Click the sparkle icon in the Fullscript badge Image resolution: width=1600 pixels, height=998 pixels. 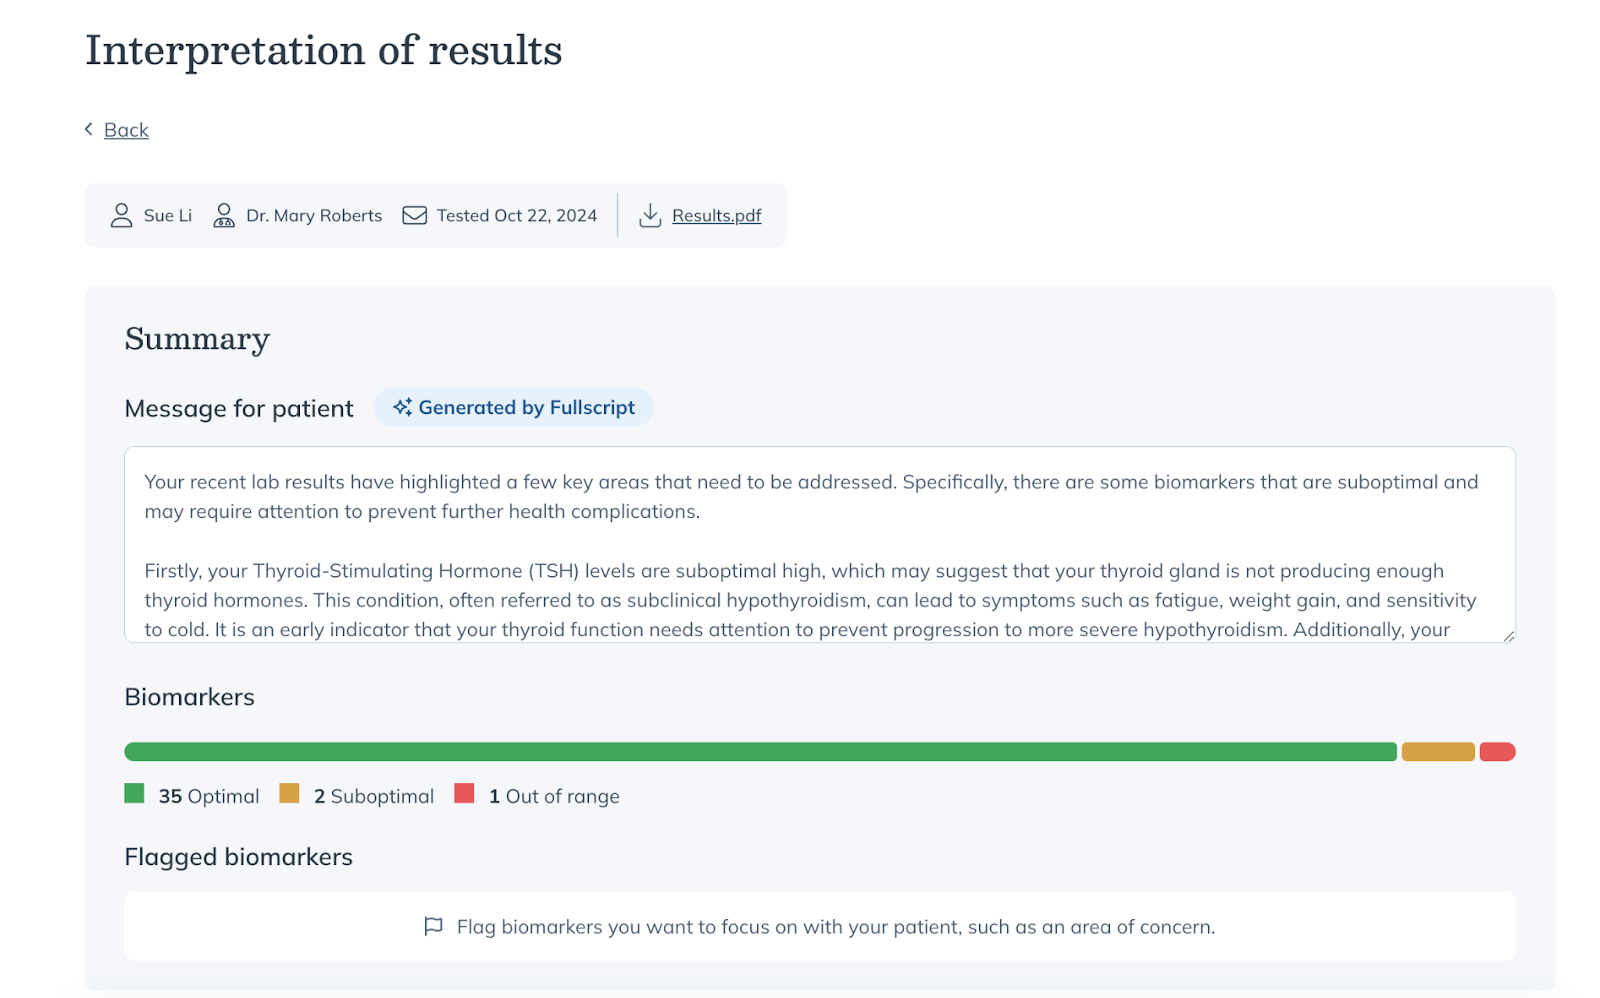point(403,407)
